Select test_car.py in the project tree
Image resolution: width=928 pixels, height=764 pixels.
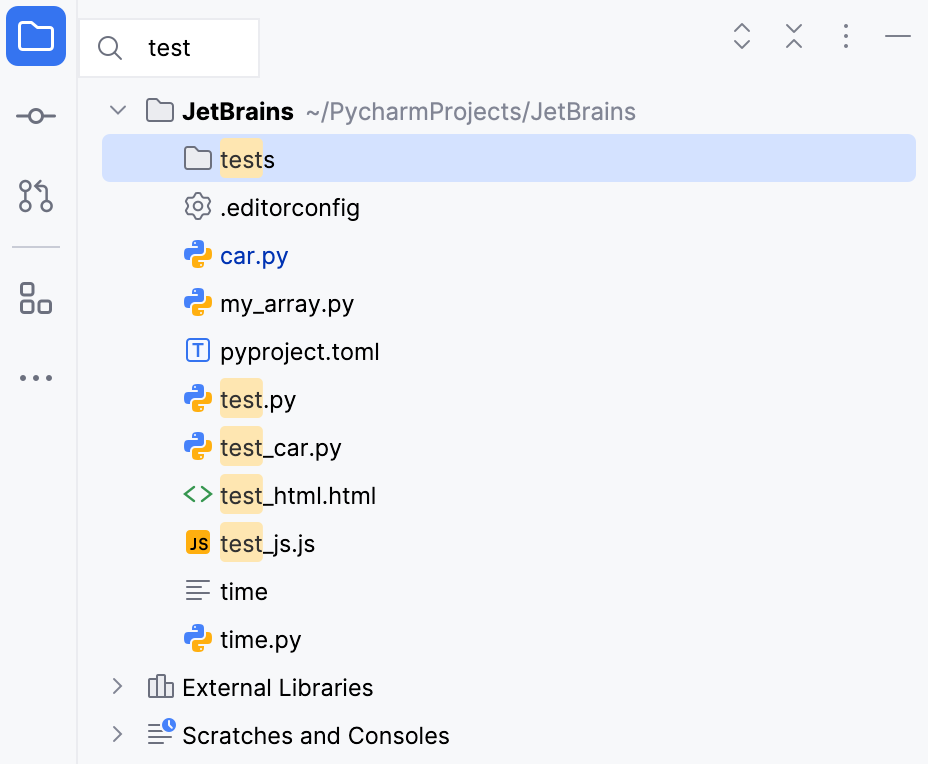pos(281,447)
